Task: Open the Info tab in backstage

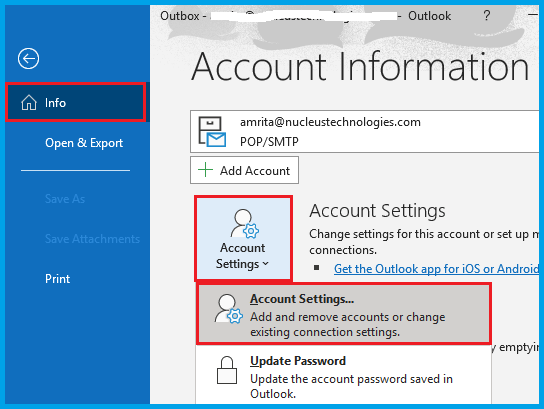Action: click(76, 102)
